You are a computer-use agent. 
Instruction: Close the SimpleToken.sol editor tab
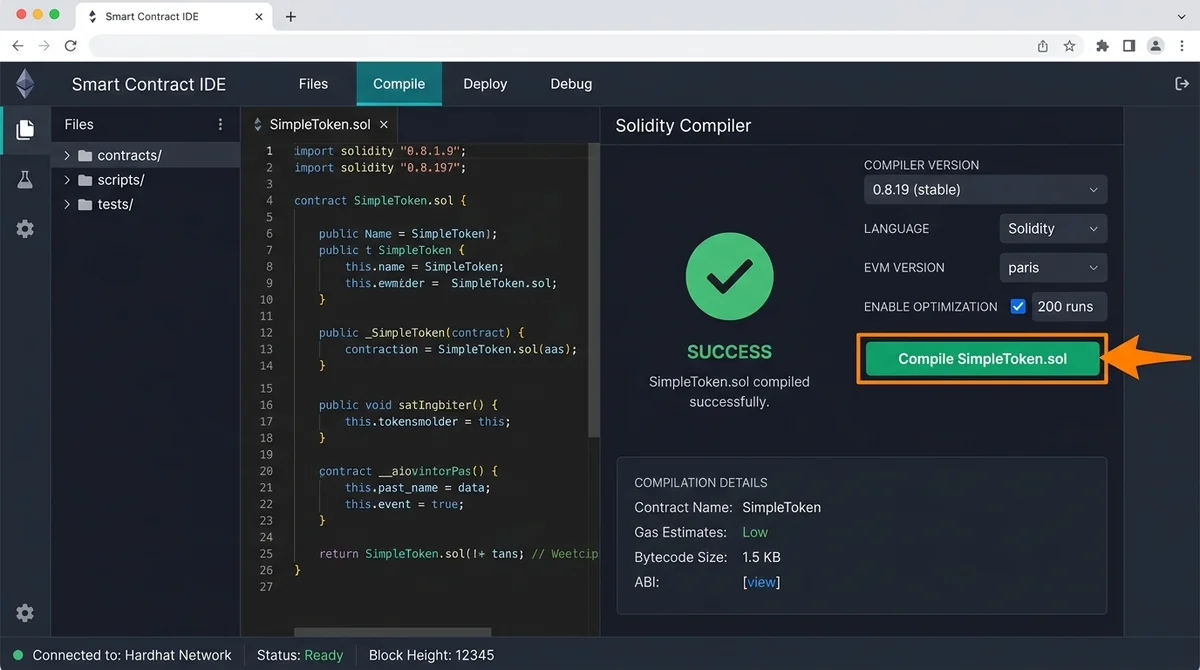coord(384,125)
